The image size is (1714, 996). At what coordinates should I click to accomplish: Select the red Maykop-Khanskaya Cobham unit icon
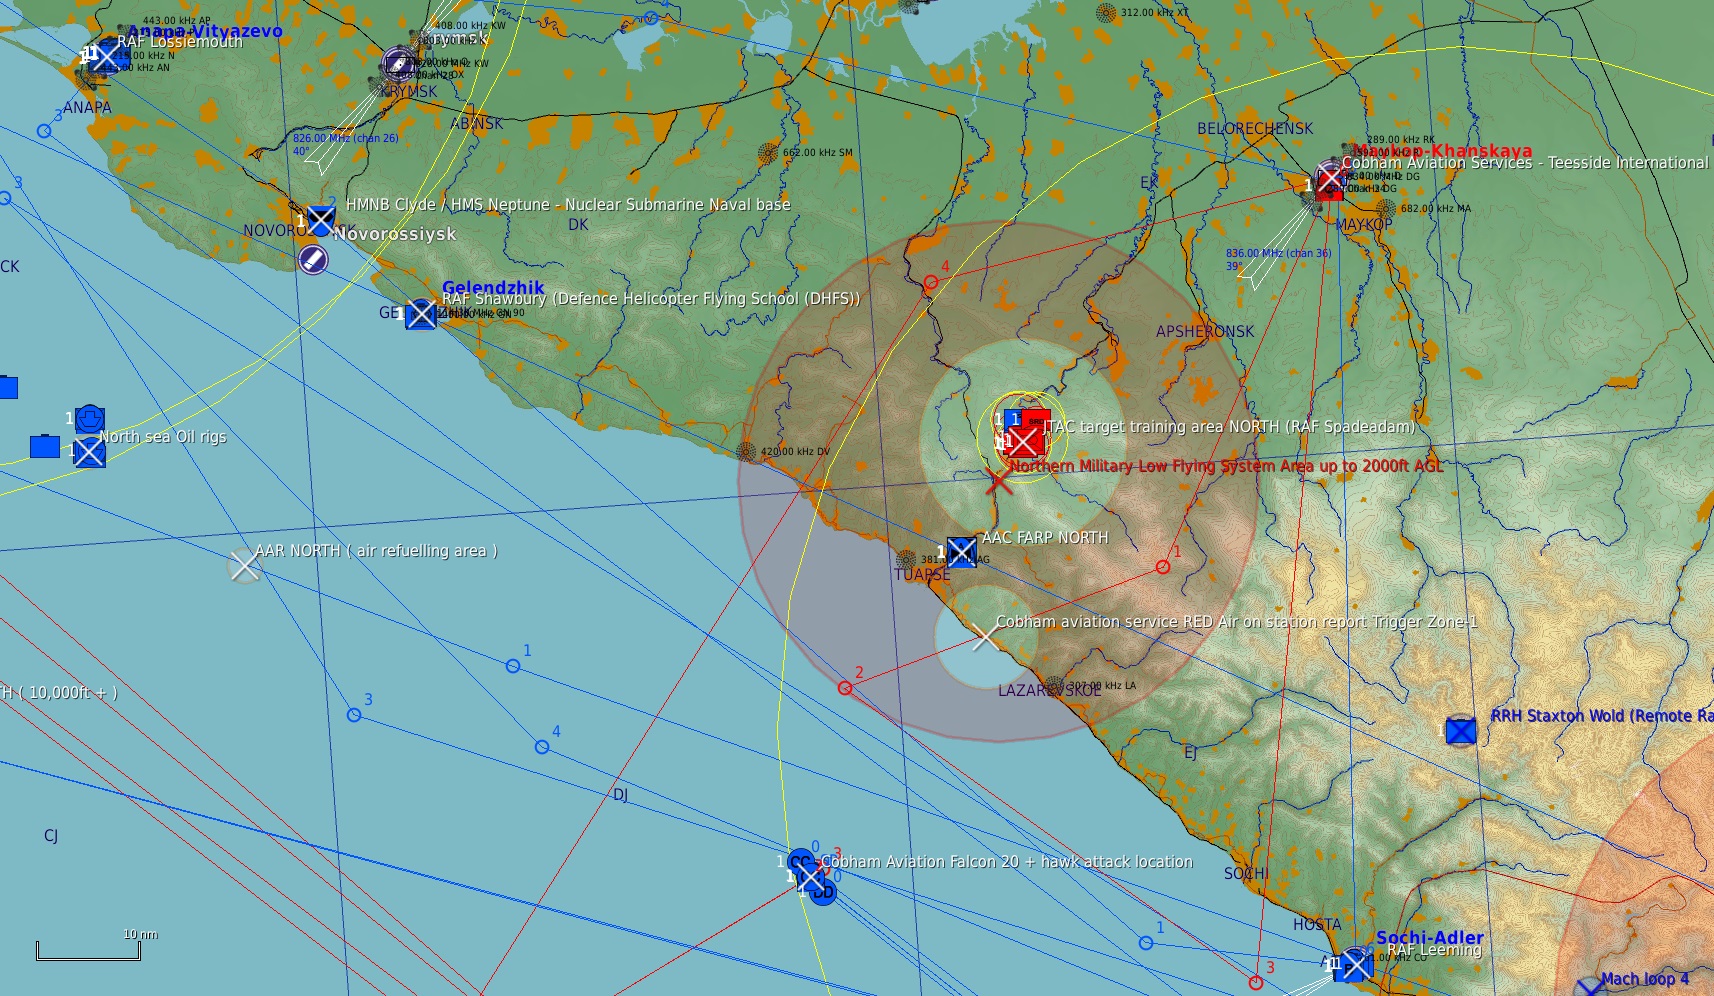(1329, 183)
